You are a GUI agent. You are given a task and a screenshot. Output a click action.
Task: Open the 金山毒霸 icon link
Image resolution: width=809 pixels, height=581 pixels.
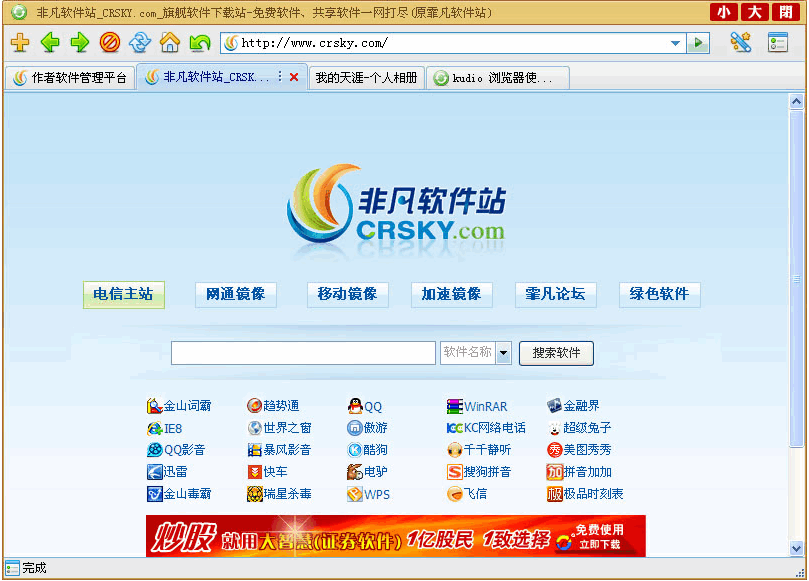tap(179, 494)
